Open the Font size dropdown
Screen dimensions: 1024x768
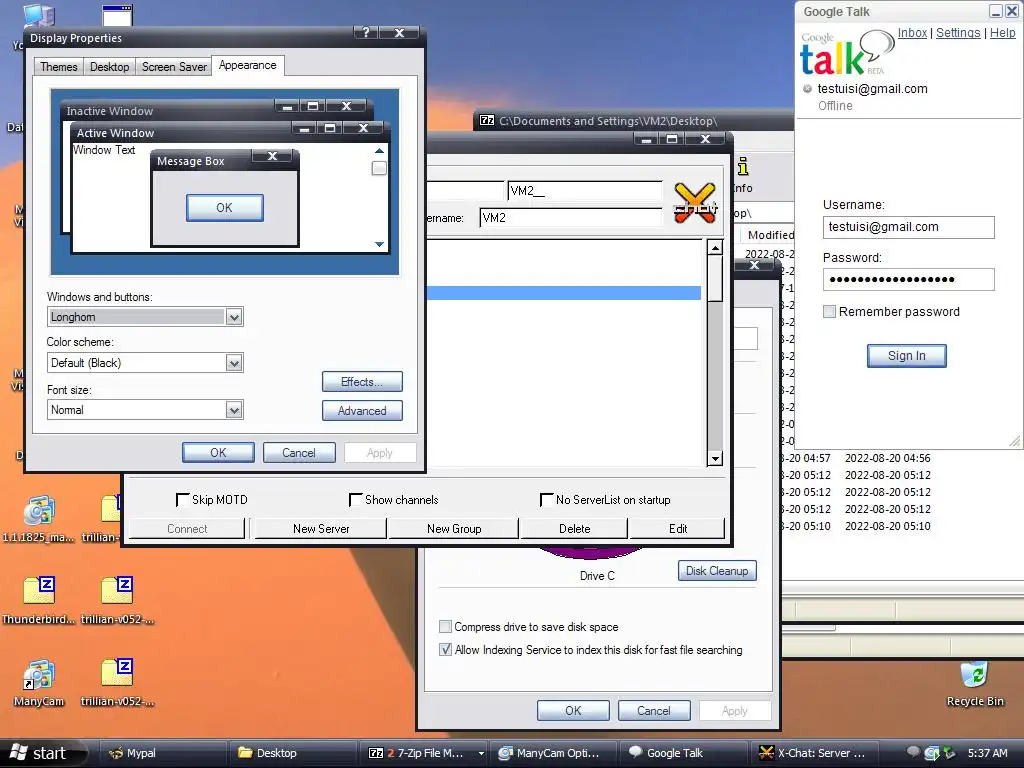234,410
